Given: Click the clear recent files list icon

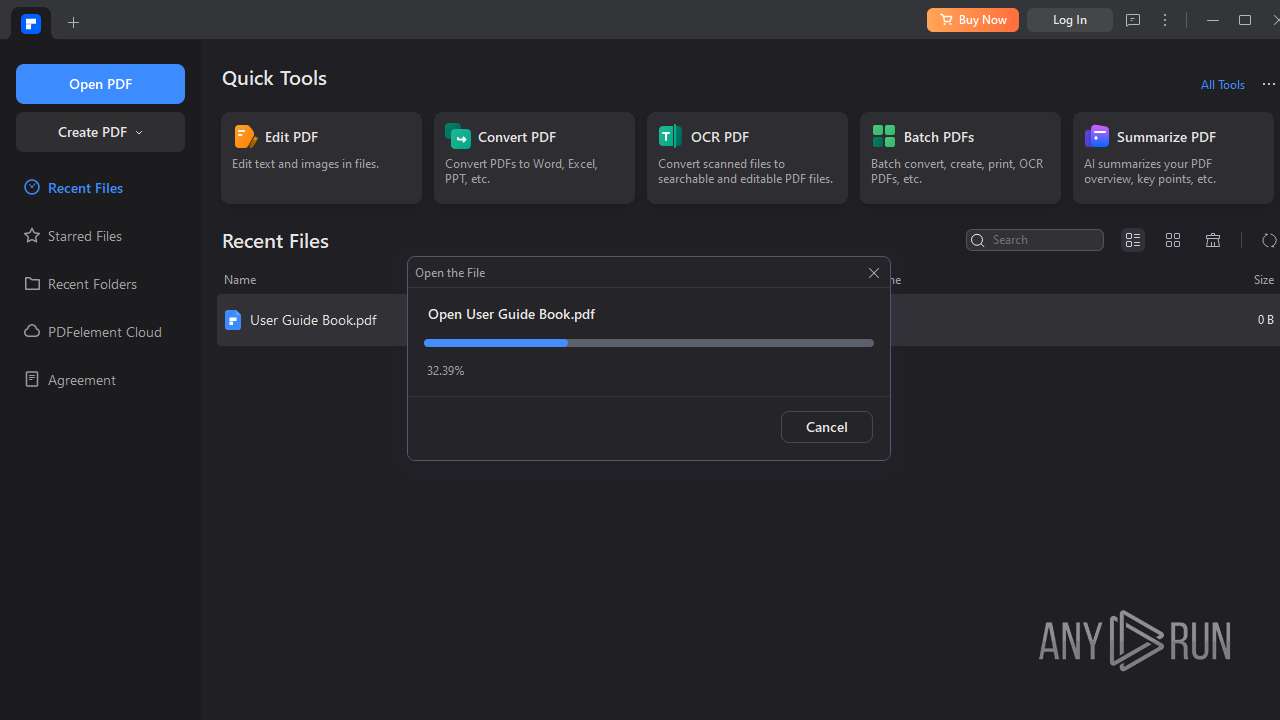Looking at the screenshot, I should (x=1213, y=240).
